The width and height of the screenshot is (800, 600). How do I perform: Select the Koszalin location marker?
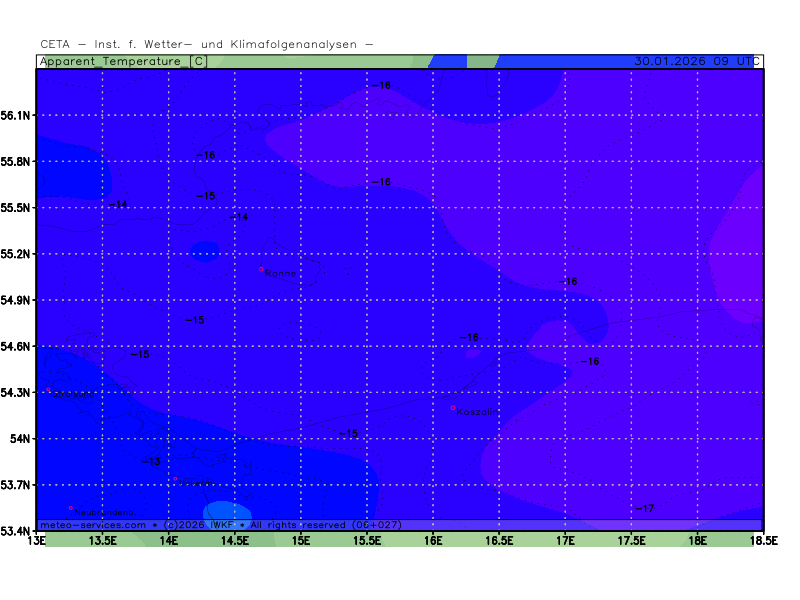pos(453,408)
